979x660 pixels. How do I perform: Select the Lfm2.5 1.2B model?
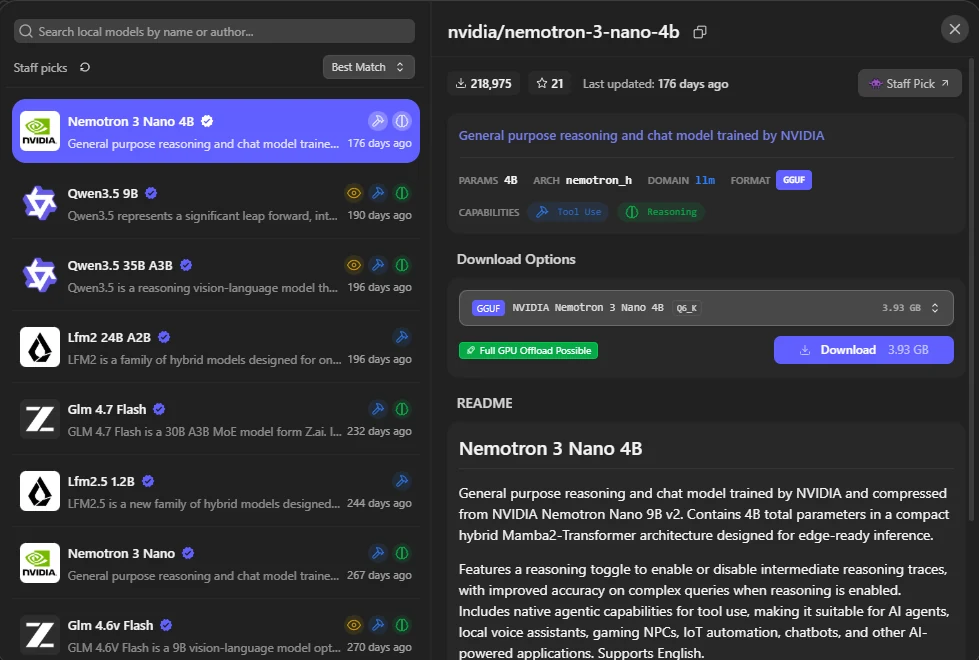[216, 491]
